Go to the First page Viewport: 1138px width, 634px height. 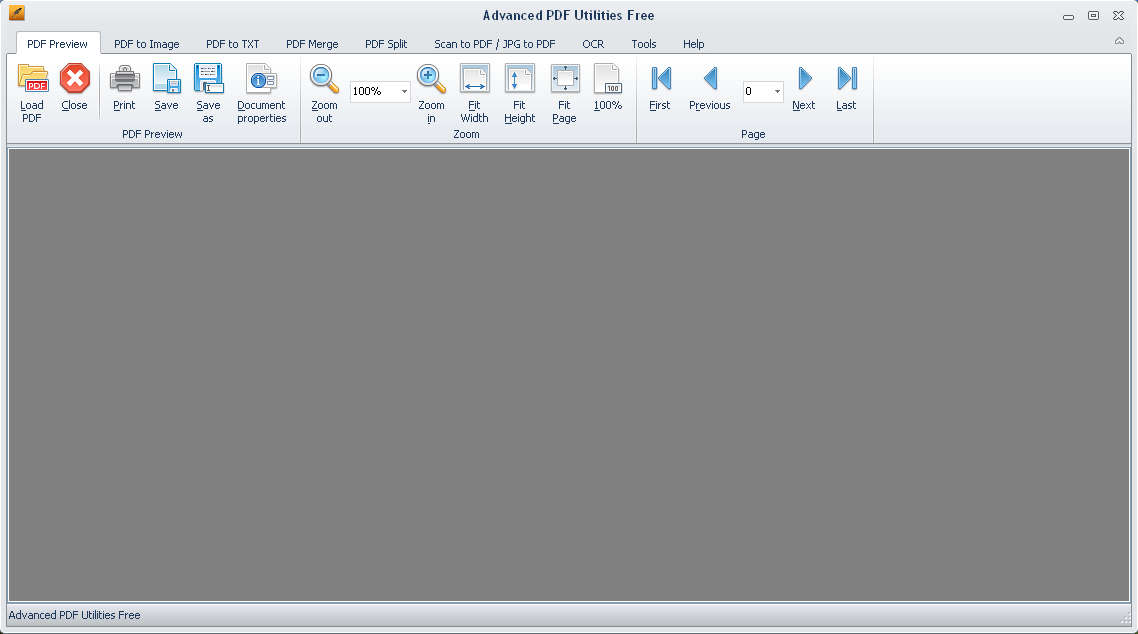(660, 79)
